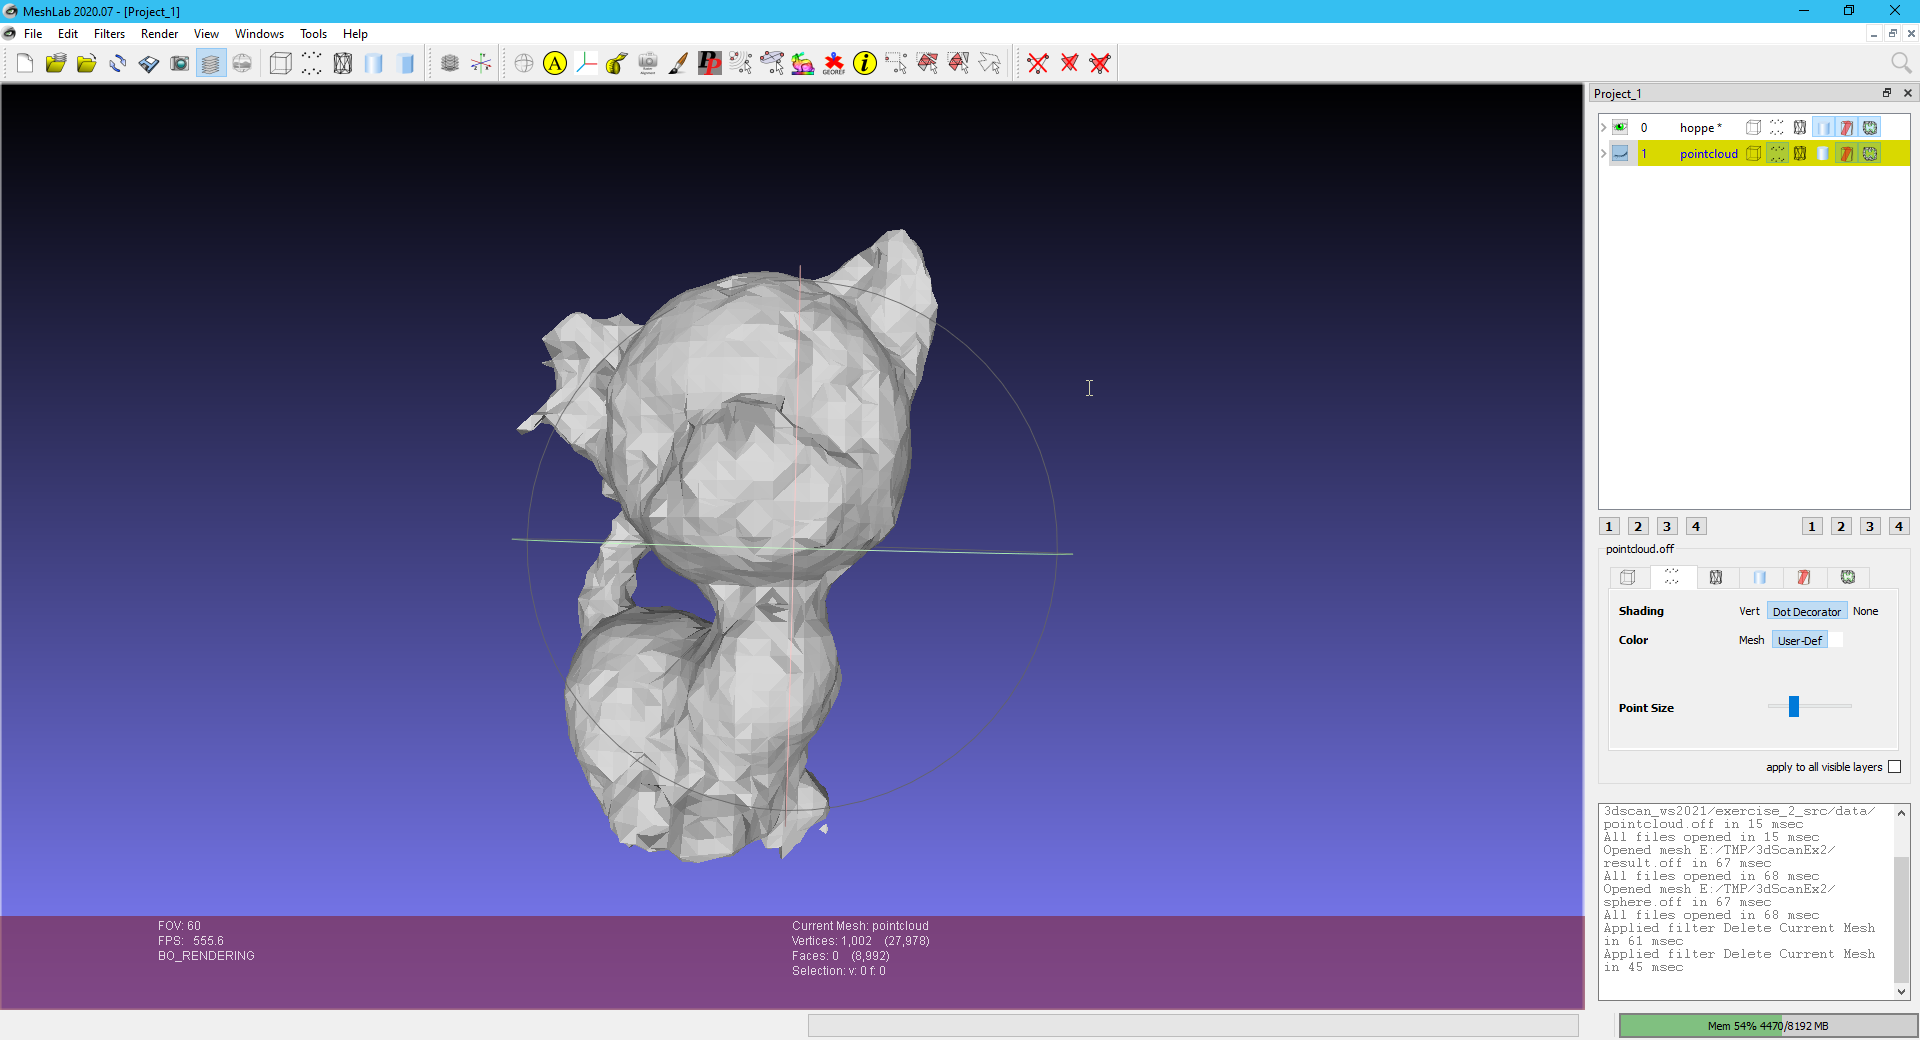Open the Filters menu
The width and height of the screenshot is (1920, 1040).
[109, 34]
